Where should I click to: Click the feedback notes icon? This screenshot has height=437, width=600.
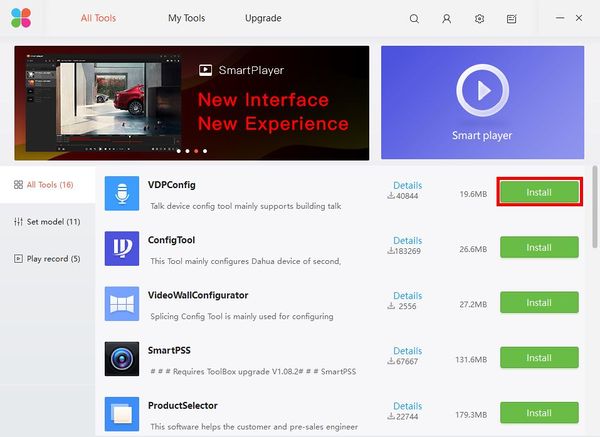511,19
